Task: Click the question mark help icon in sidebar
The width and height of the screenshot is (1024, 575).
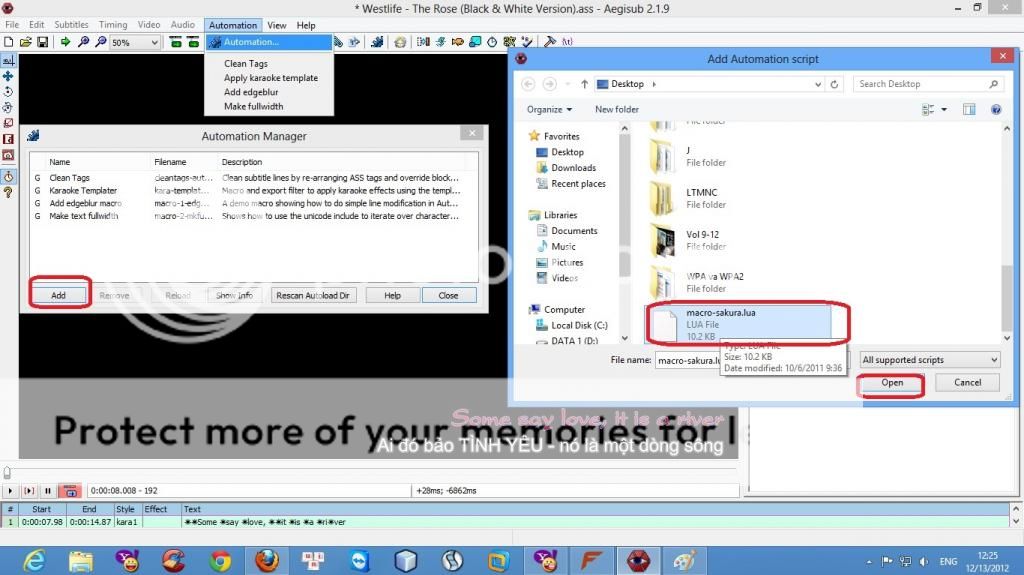Action: (x=8, y=192)
